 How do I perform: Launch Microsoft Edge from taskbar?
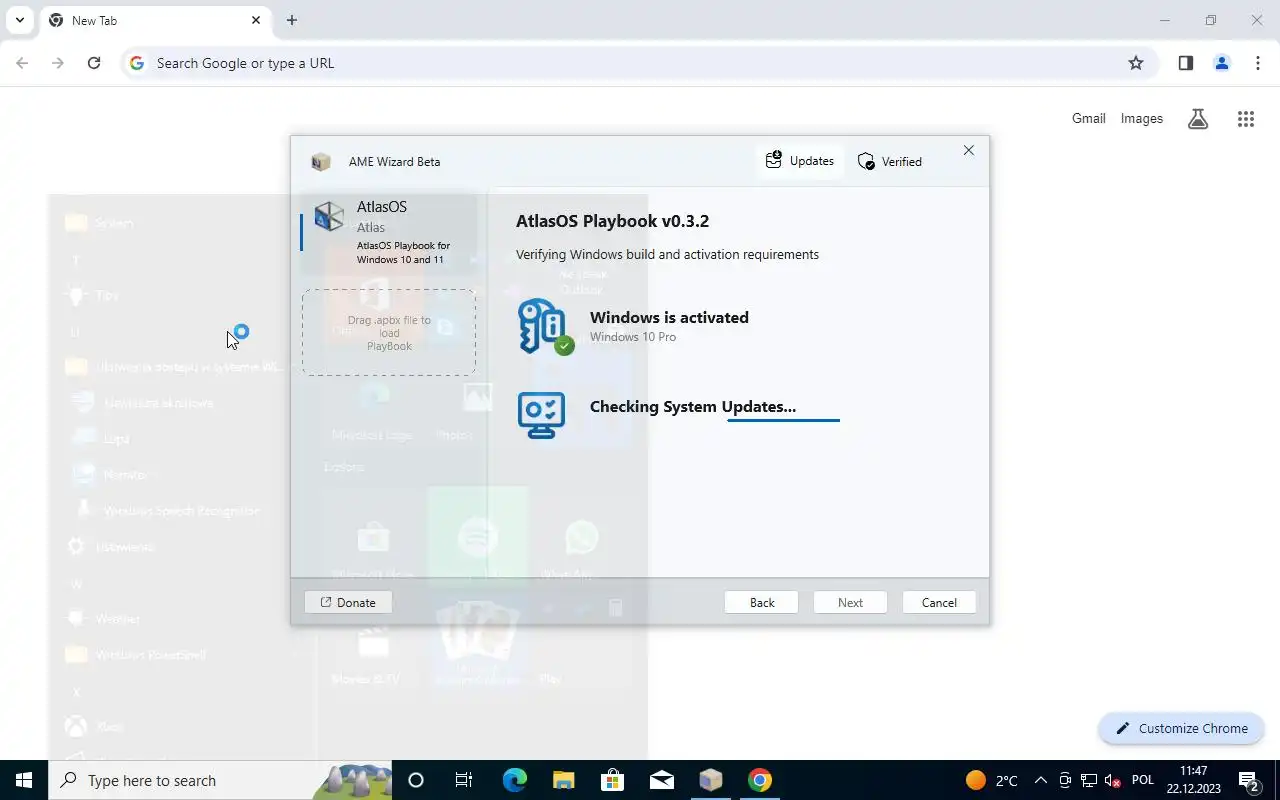pos(514,780)
